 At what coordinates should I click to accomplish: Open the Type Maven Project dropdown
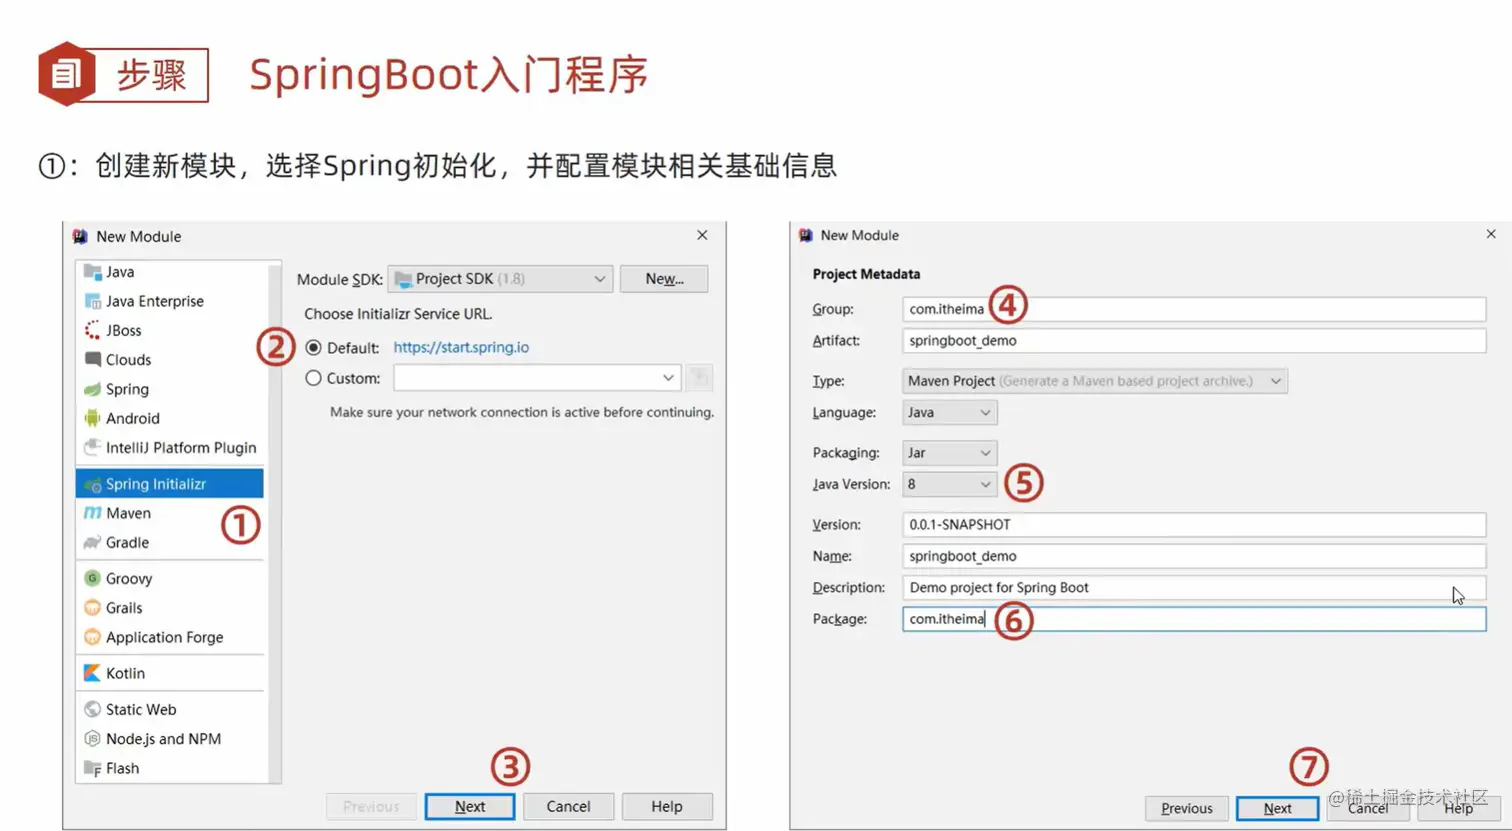click(x=1095, y=381)
